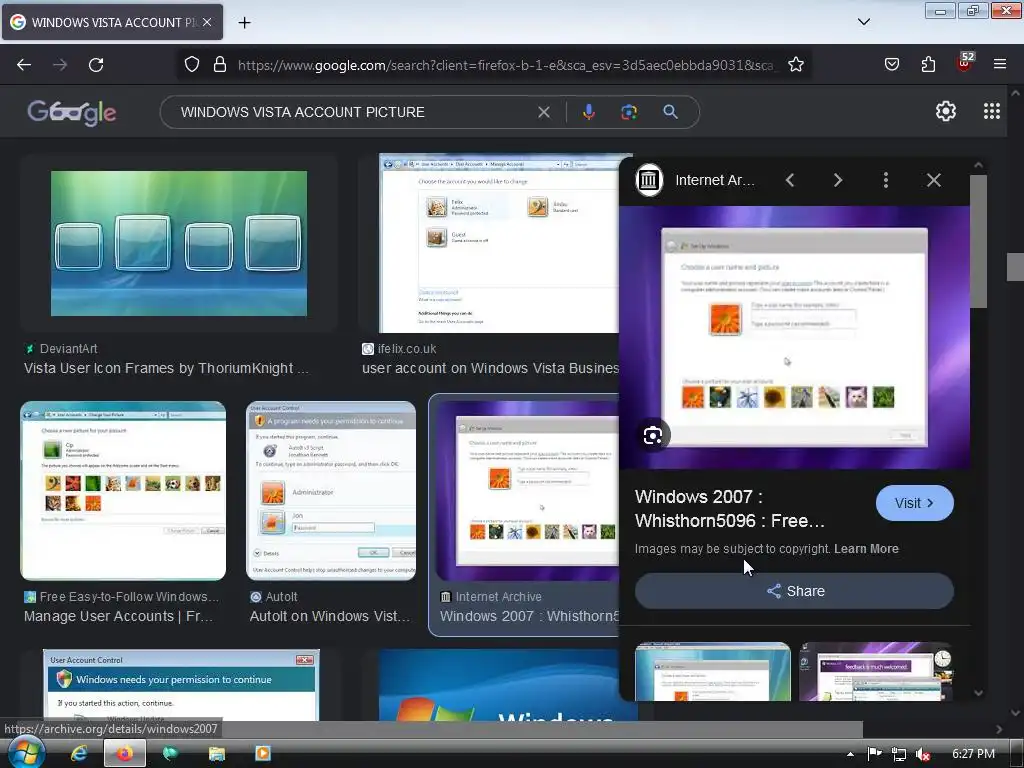
Task: Visit the Windows 2007 page
Action: coord(914,503)
